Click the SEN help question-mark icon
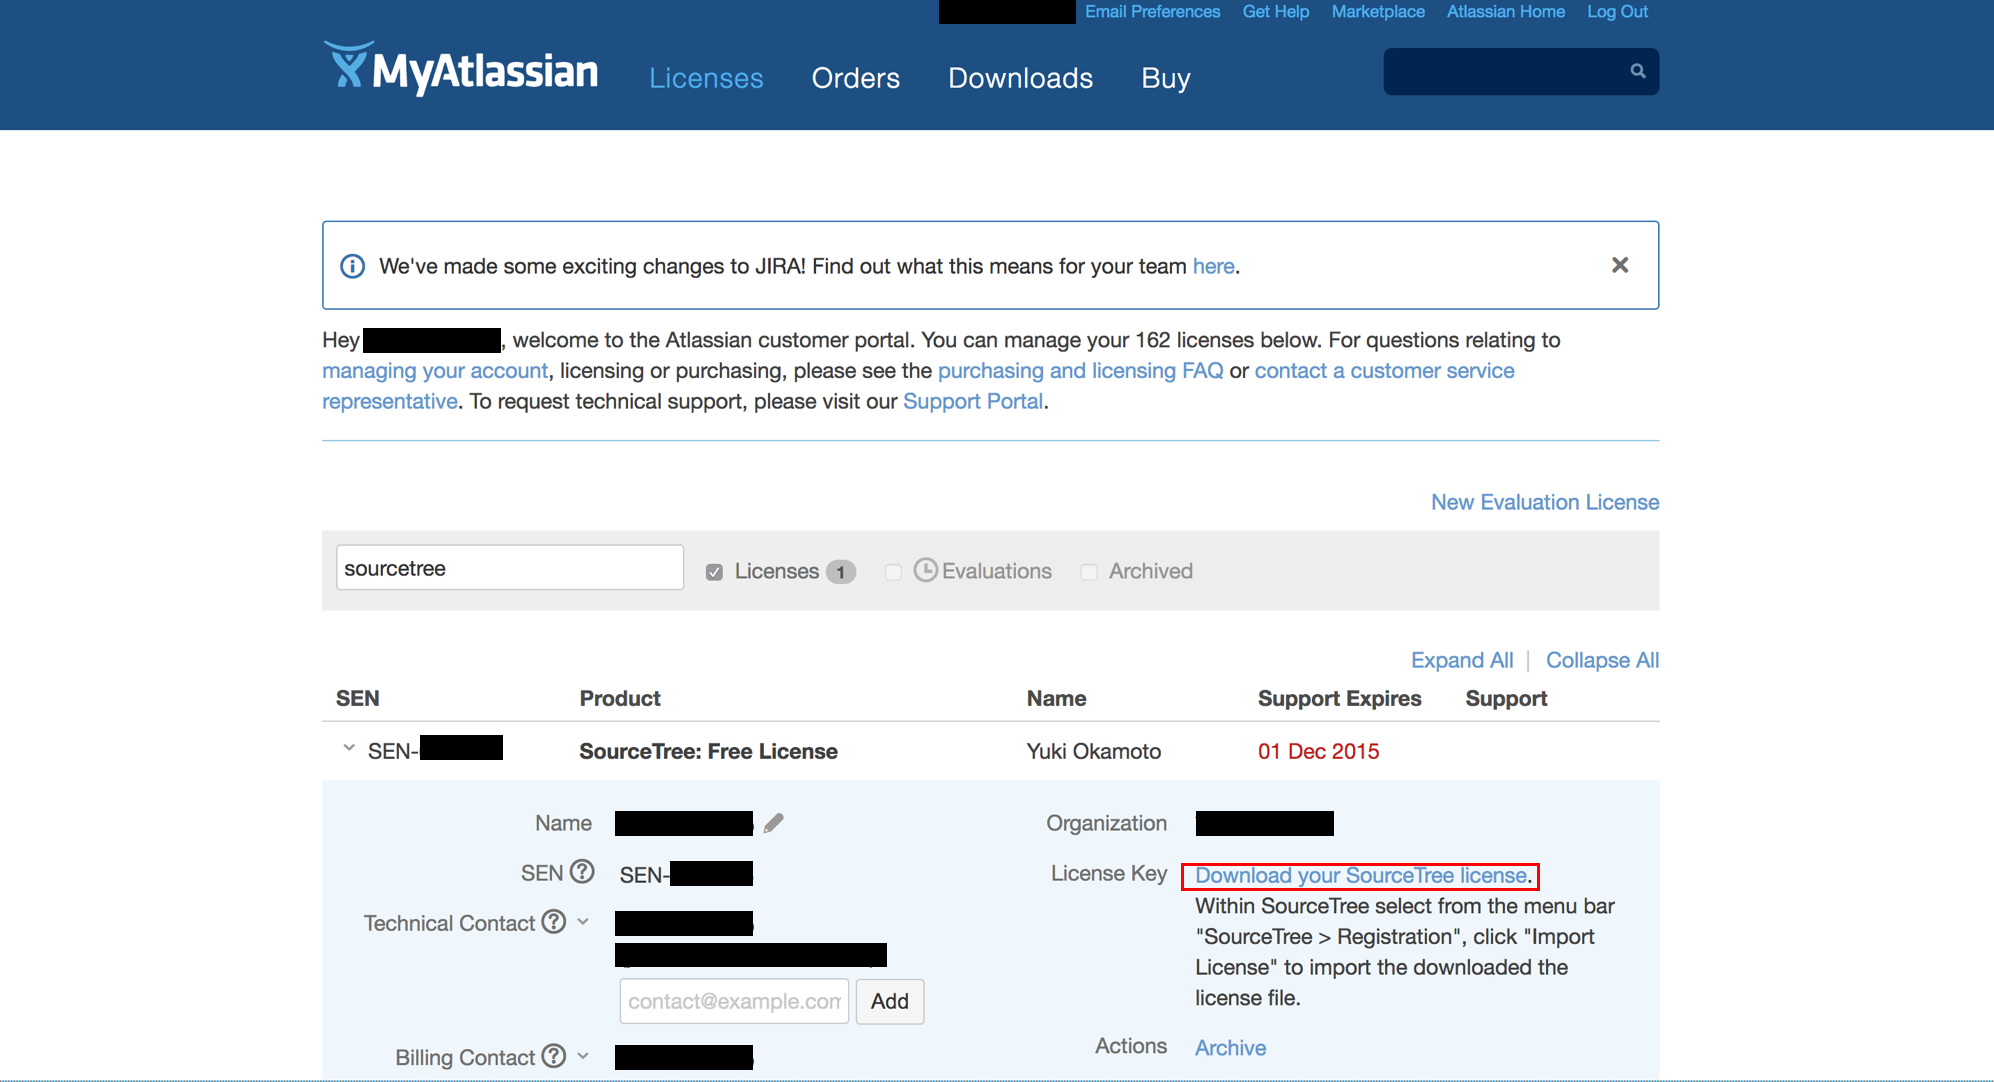Screen dimensions: 1994x1082 (582, 872)
